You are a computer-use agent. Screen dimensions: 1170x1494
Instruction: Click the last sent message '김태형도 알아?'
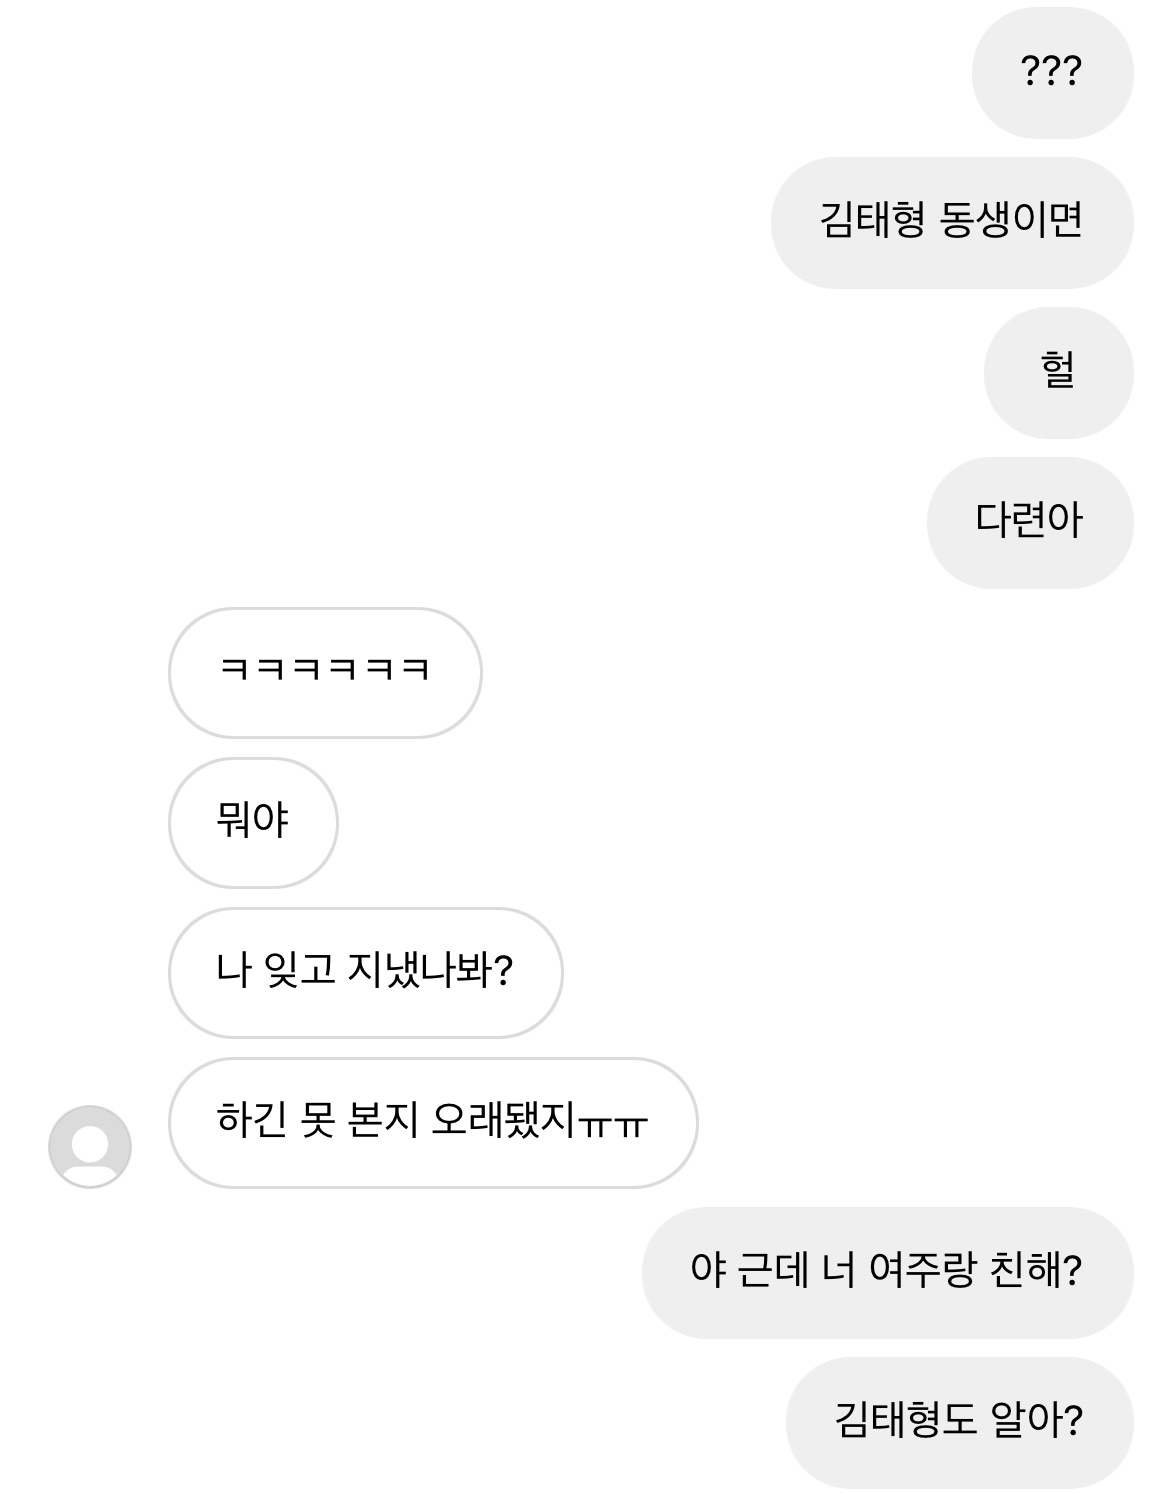point(959,1421)
